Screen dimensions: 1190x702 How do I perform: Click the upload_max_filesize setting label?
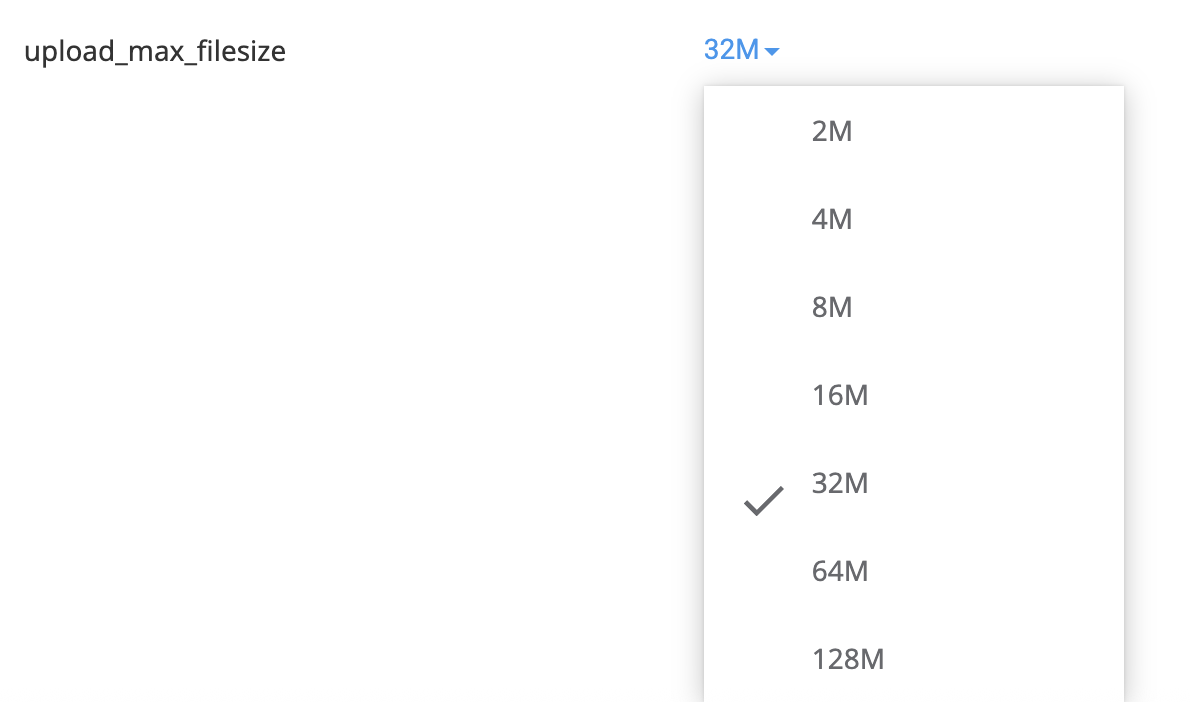(x=154, y=51)
